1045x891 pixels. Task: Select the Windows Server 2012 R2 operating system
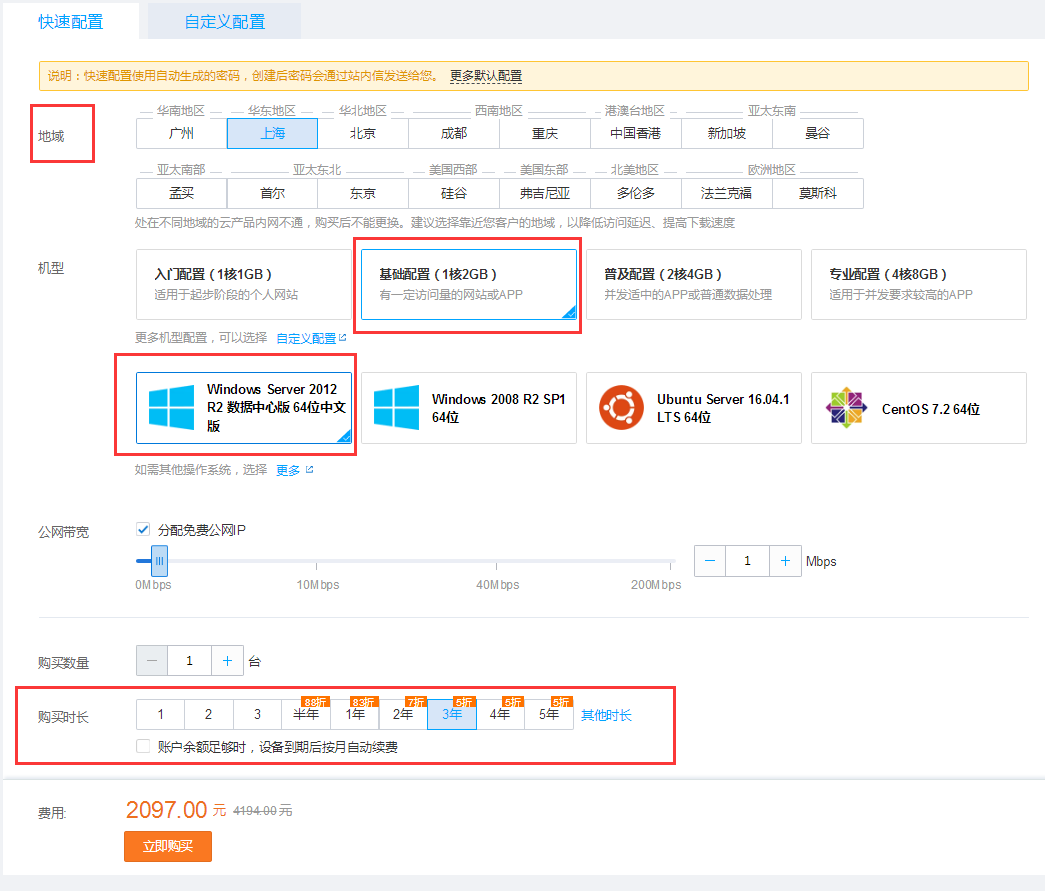244,408
